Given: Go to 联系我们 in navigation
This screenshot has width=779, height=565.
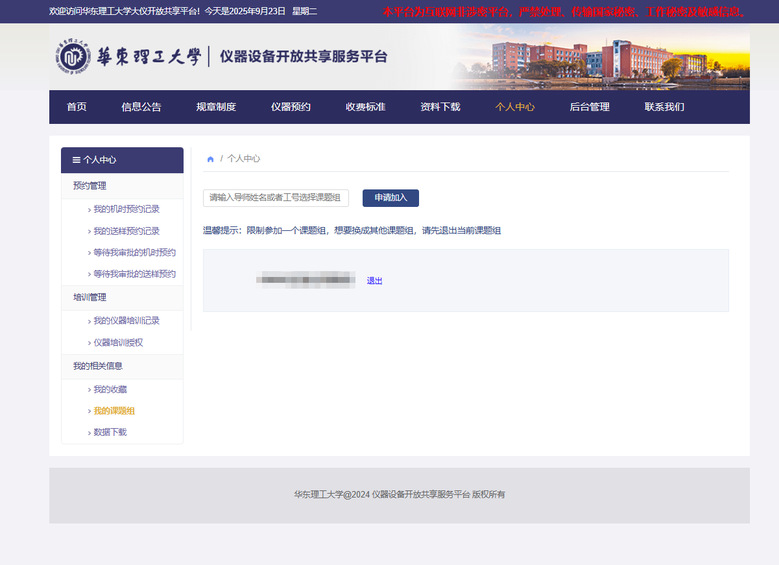Looking at the screenshot, I should click(x=664, y=107).
